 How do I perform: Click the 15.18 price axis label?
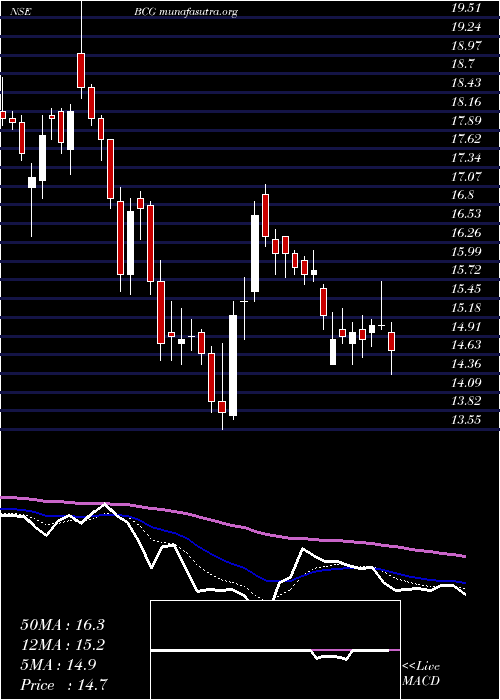click(467, 308)
